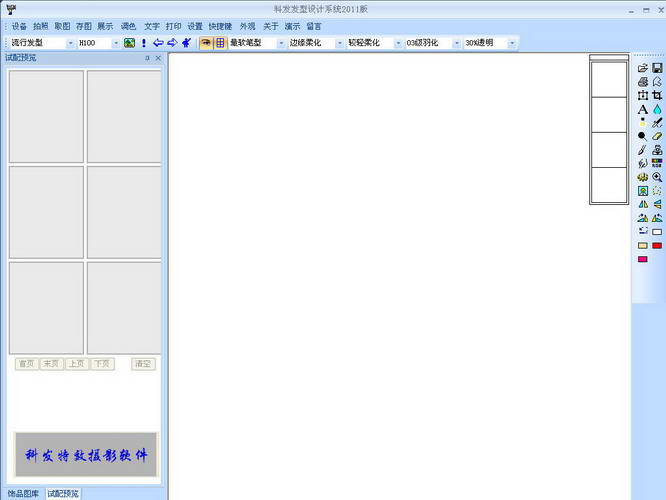
Task: Click the blue exclamation mark icon
Action: click(x=144, y=42)
